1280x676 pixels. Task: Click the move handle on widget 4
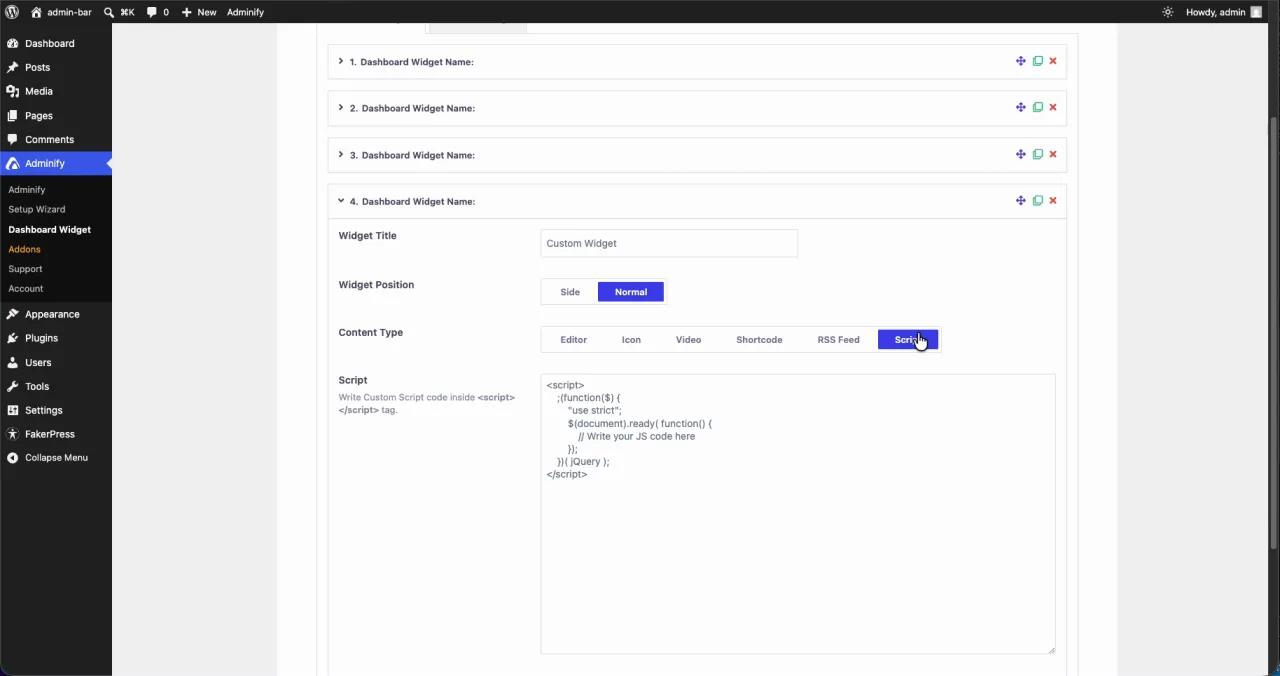1021,200
